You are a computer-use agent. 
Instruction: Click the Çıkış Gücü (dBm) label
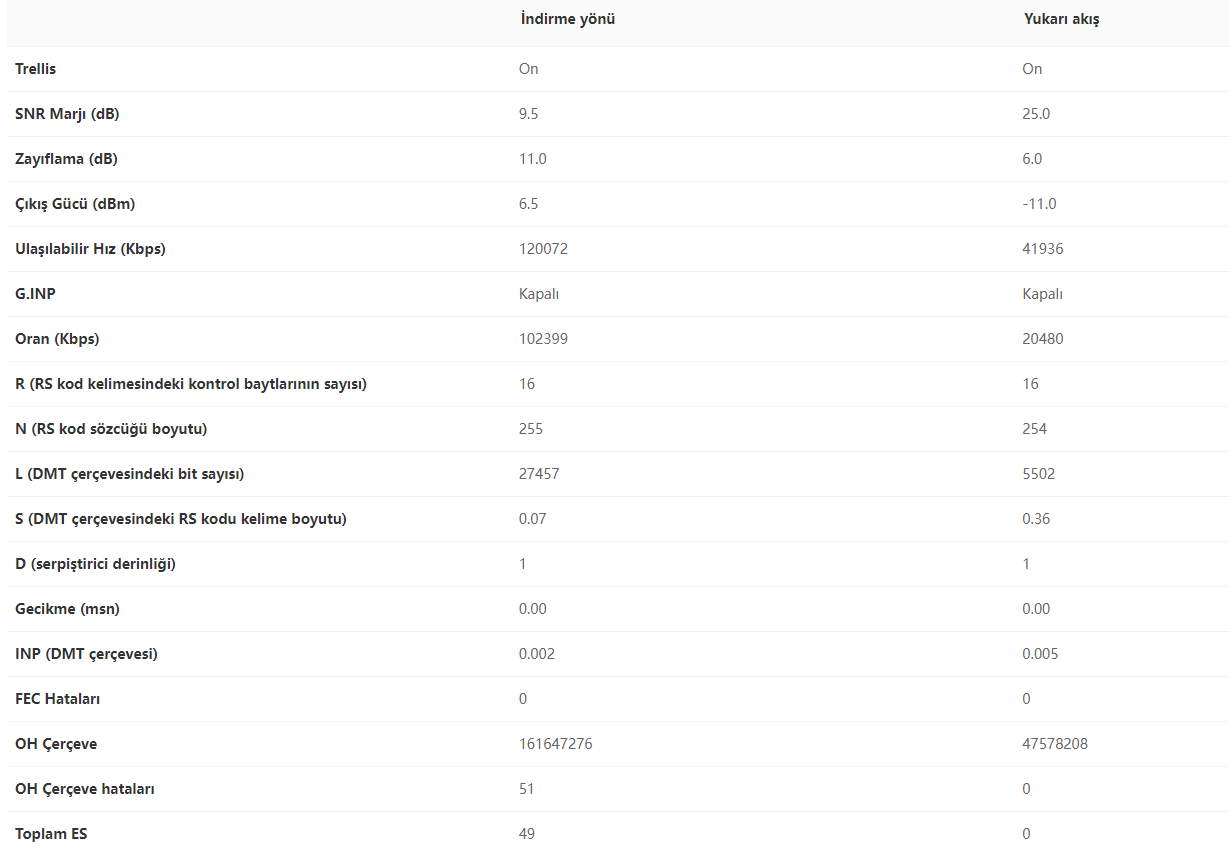[x=75, y=204]
